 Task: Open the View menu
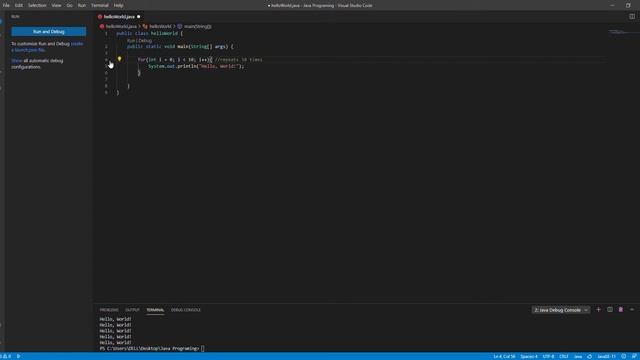[x=56, y=5]
